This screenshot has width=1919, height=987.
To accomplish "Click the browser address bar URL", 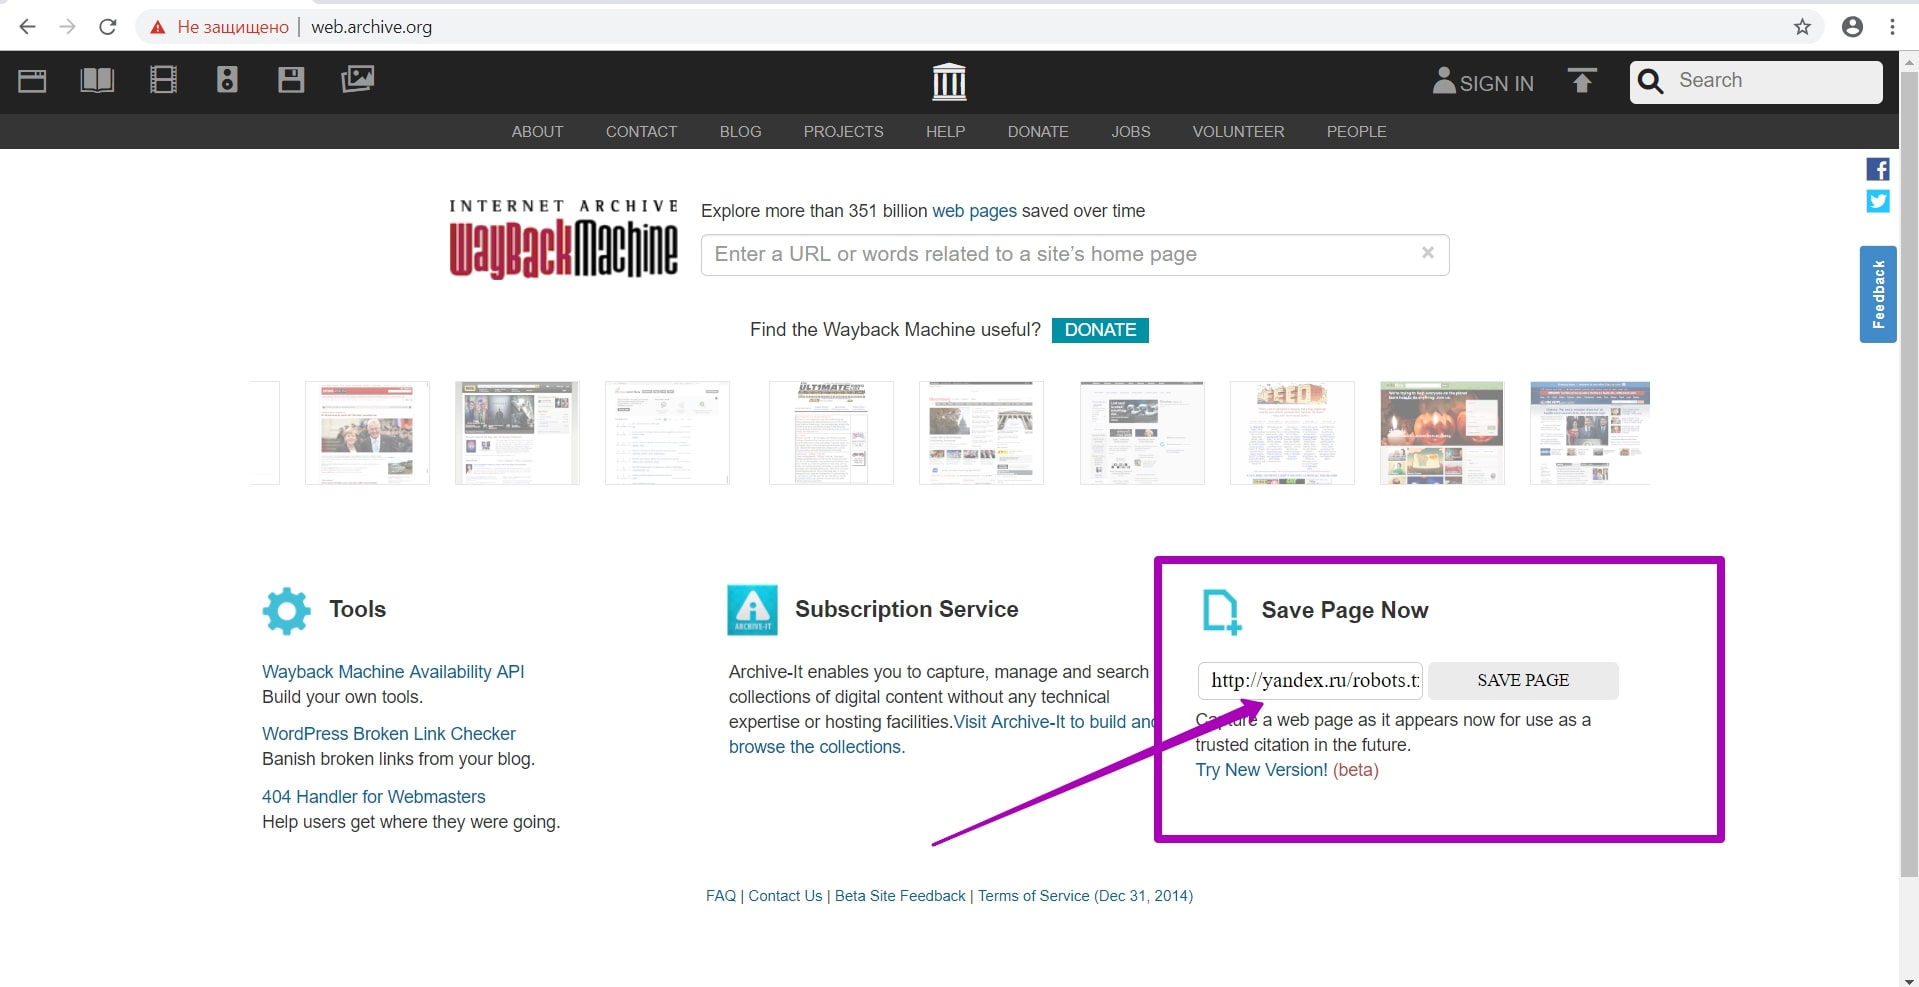I will click(372, 27).
